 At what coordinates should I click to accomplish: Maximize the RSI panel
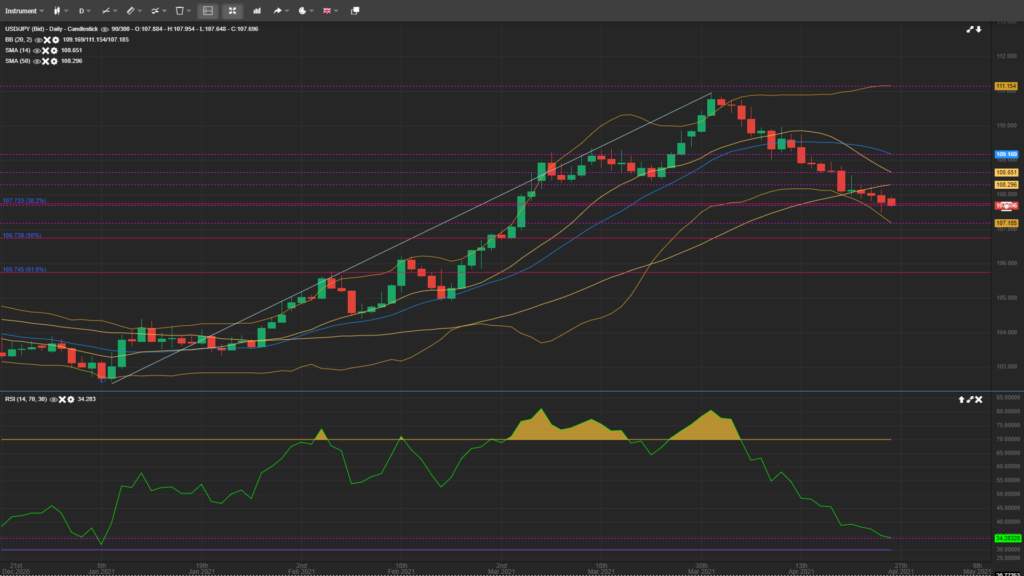pyautogui.click(x=970, y=399)
